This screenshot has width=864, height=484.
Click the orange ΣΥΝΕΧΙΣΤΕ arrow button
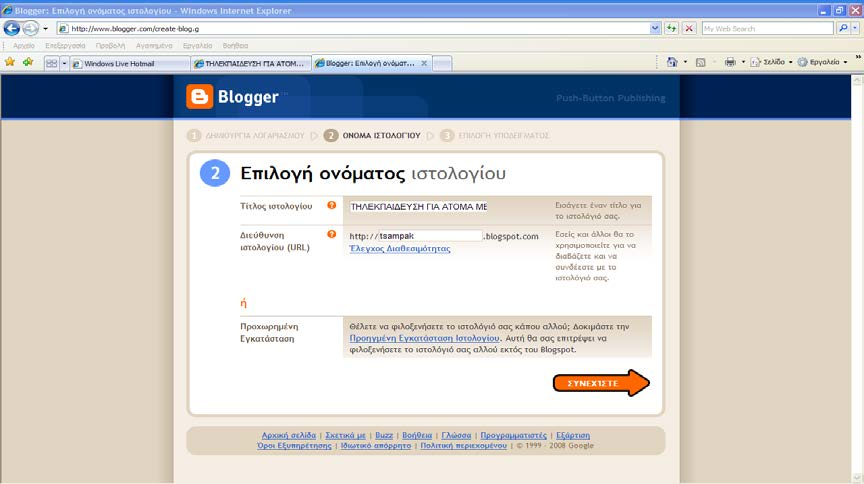601,383
